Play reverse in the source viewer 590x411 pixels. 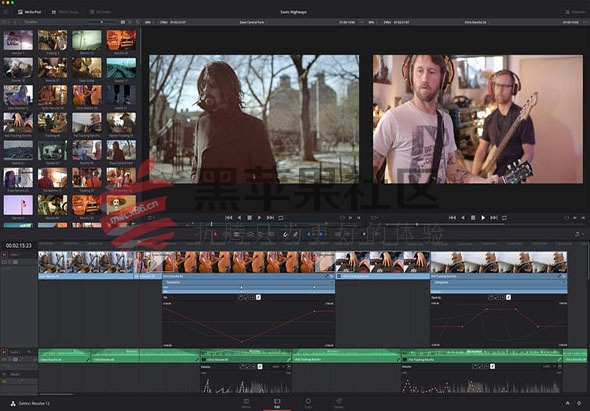(x=239, y=218)
